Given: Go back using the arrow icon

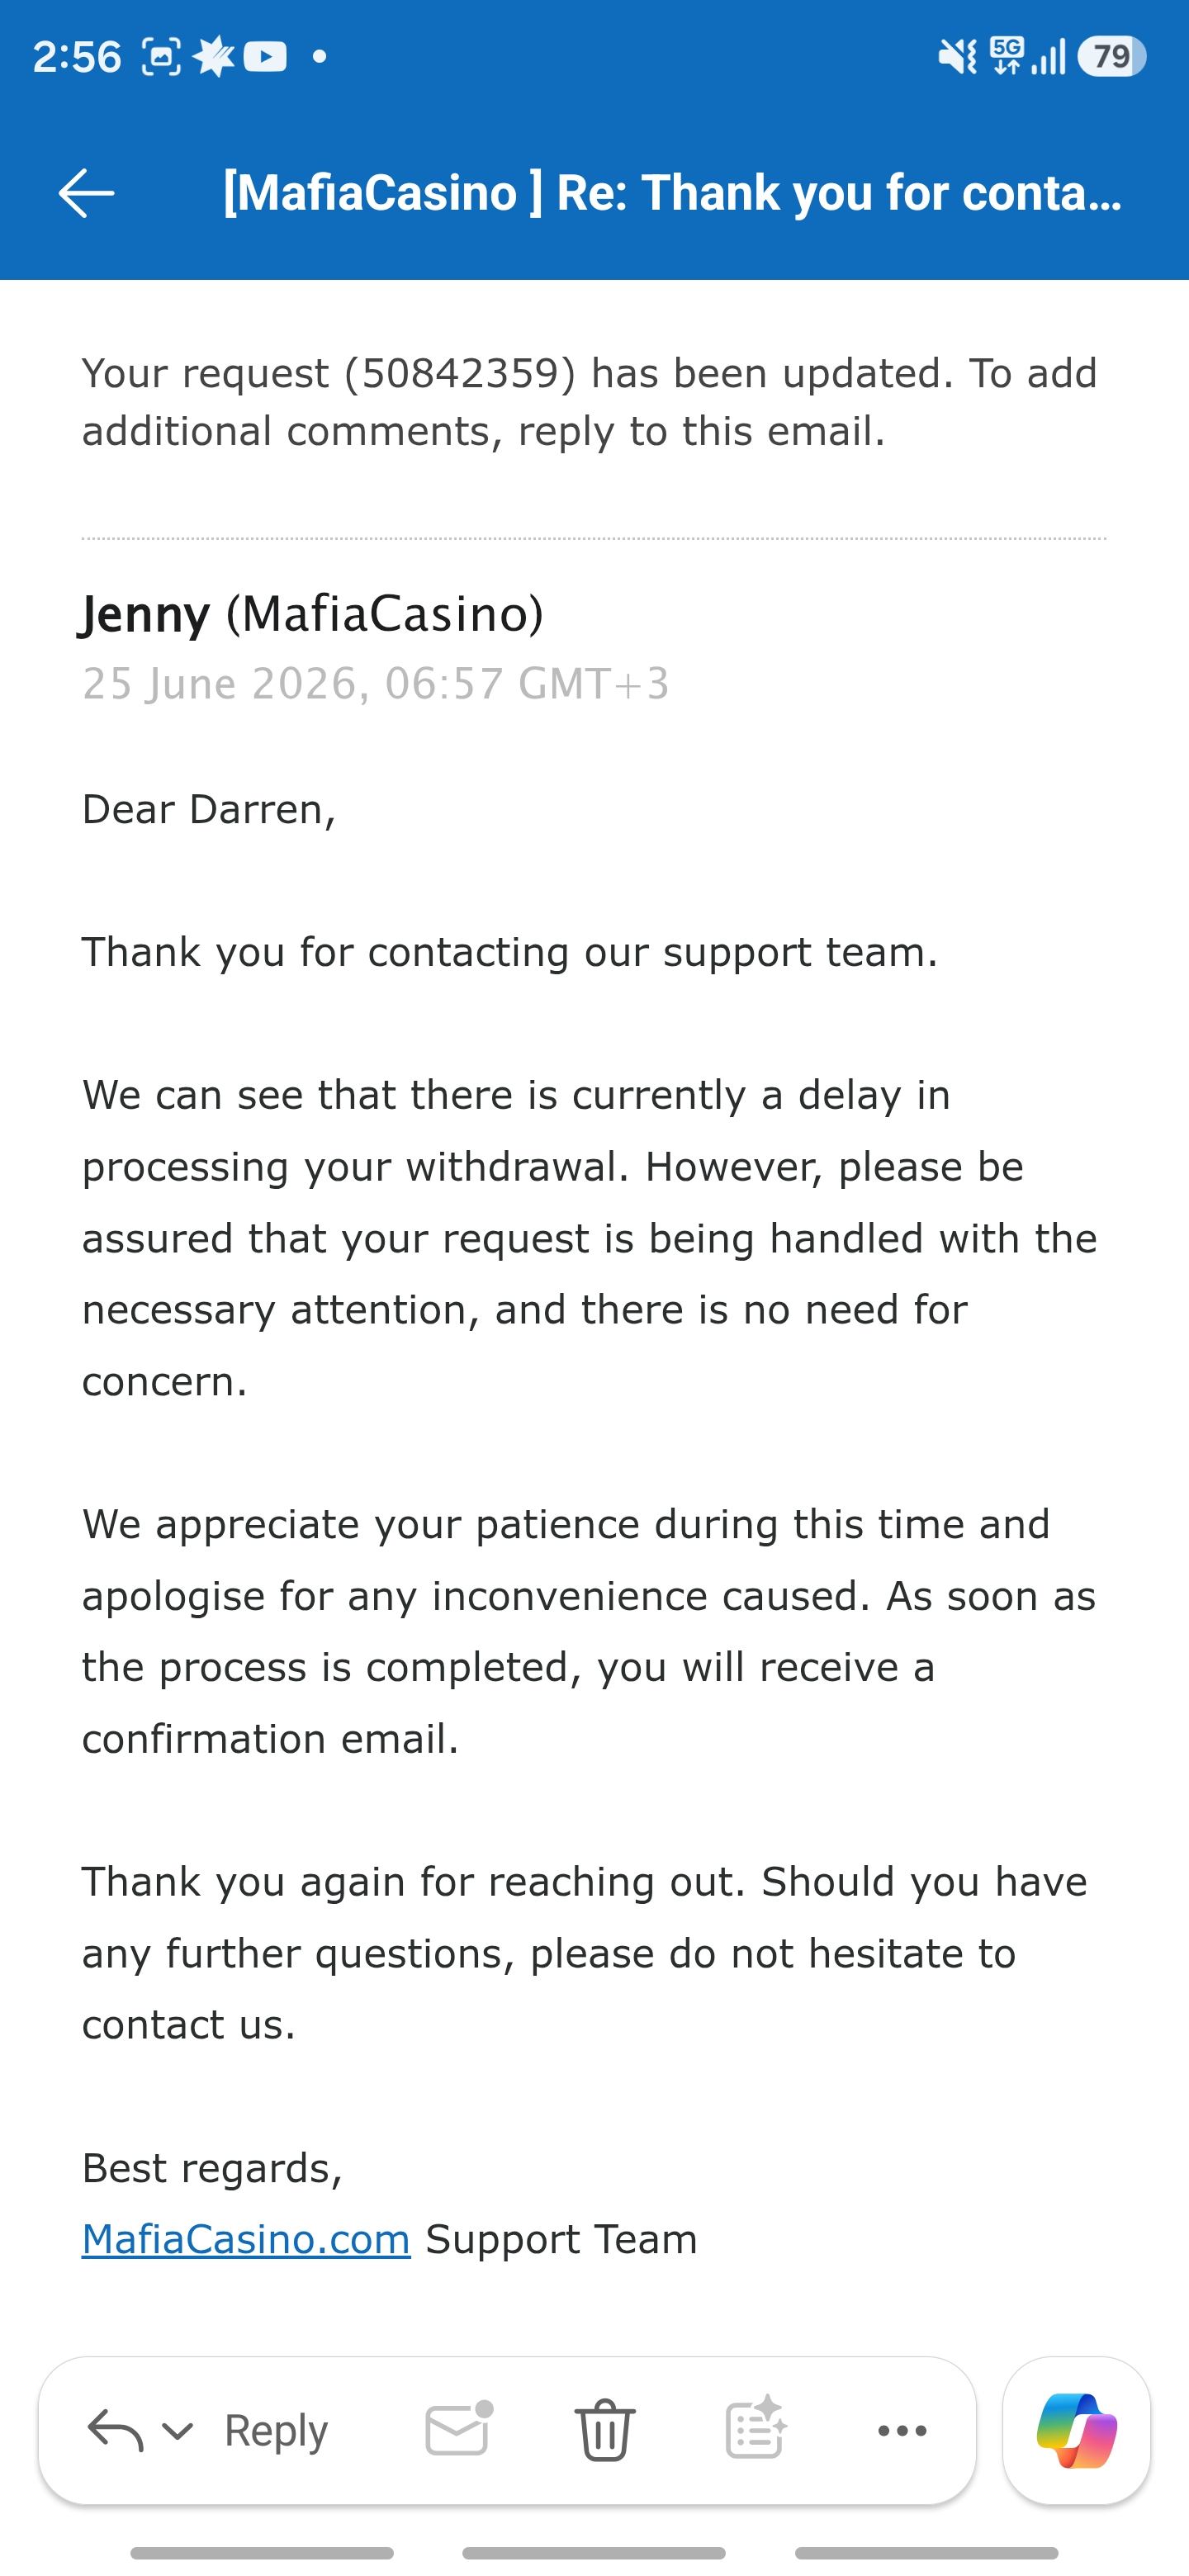Looking at the screenshot, I should (x=86, y=193).
